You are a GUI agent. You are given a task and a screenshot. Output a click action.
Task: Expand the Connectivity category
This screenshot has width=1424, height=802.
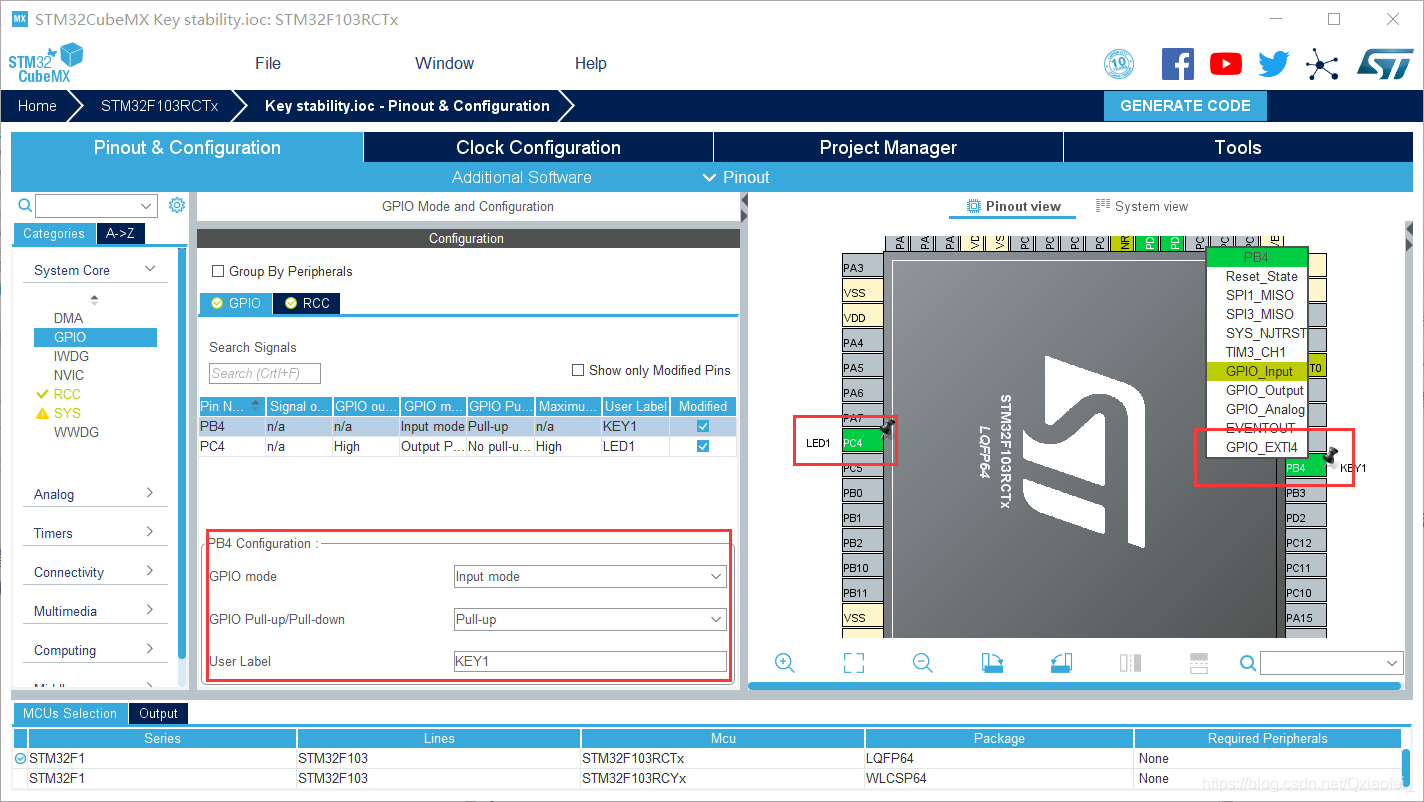pos(150,571)
